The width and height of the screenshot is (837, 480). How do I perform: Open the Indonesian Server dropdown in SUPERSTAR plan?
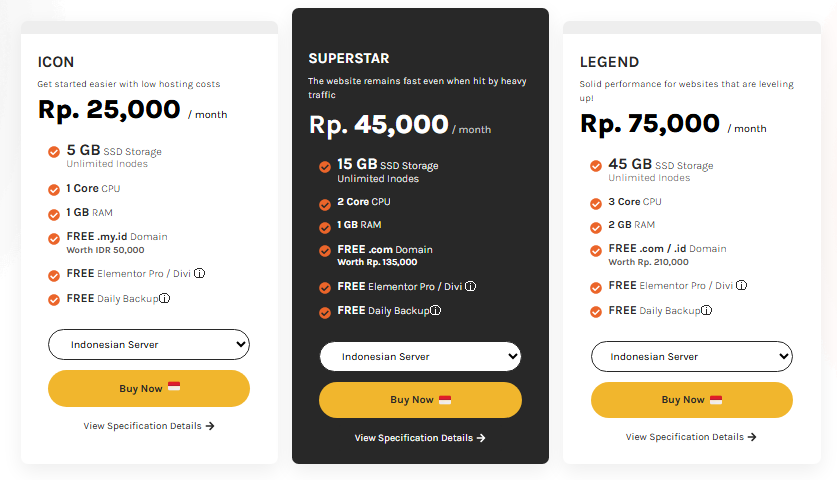(x=420, y=357)
